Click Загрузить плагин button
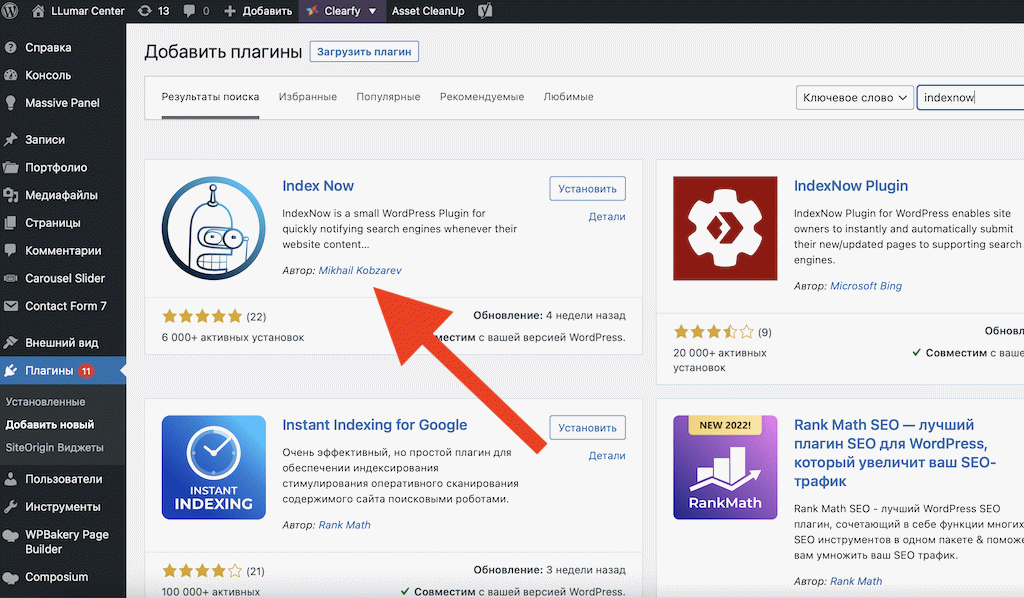 364,52
